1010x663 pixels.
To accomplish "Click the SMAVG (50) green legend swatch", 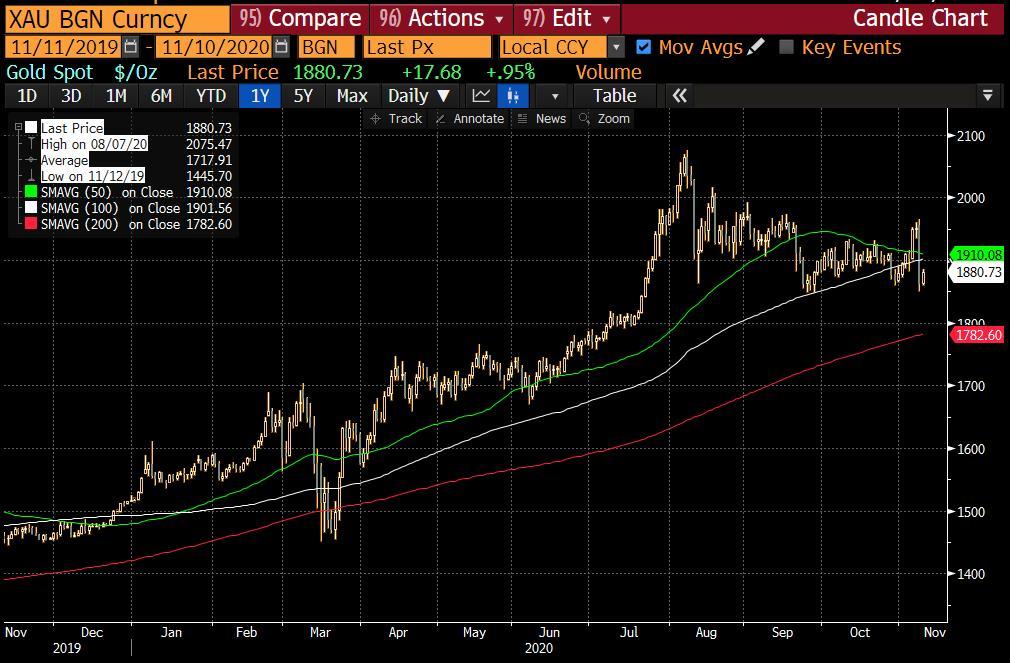I will tap(31, 192).
